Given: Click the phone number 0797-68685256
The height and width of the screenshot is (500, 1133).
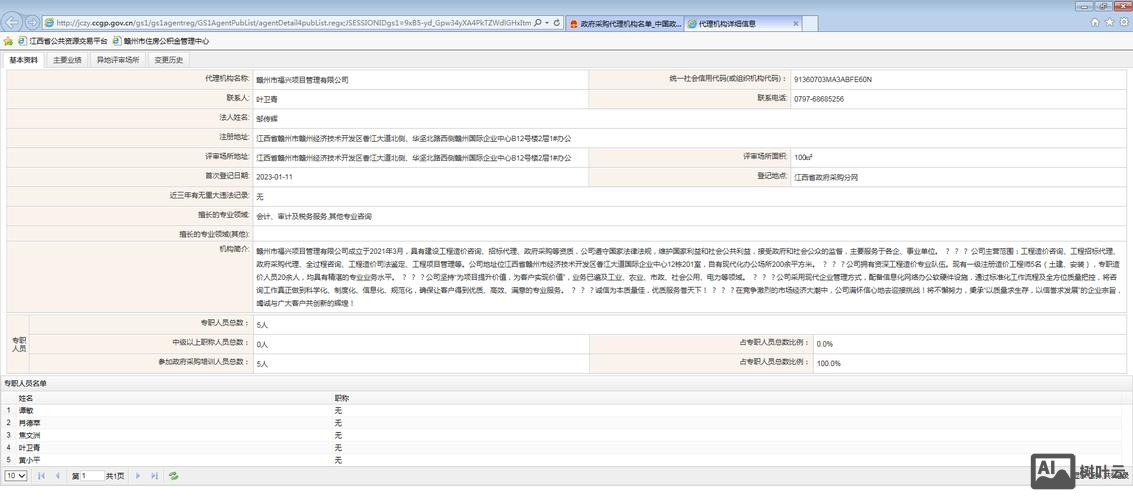Looking at the screenshot, I should (819, 99).
